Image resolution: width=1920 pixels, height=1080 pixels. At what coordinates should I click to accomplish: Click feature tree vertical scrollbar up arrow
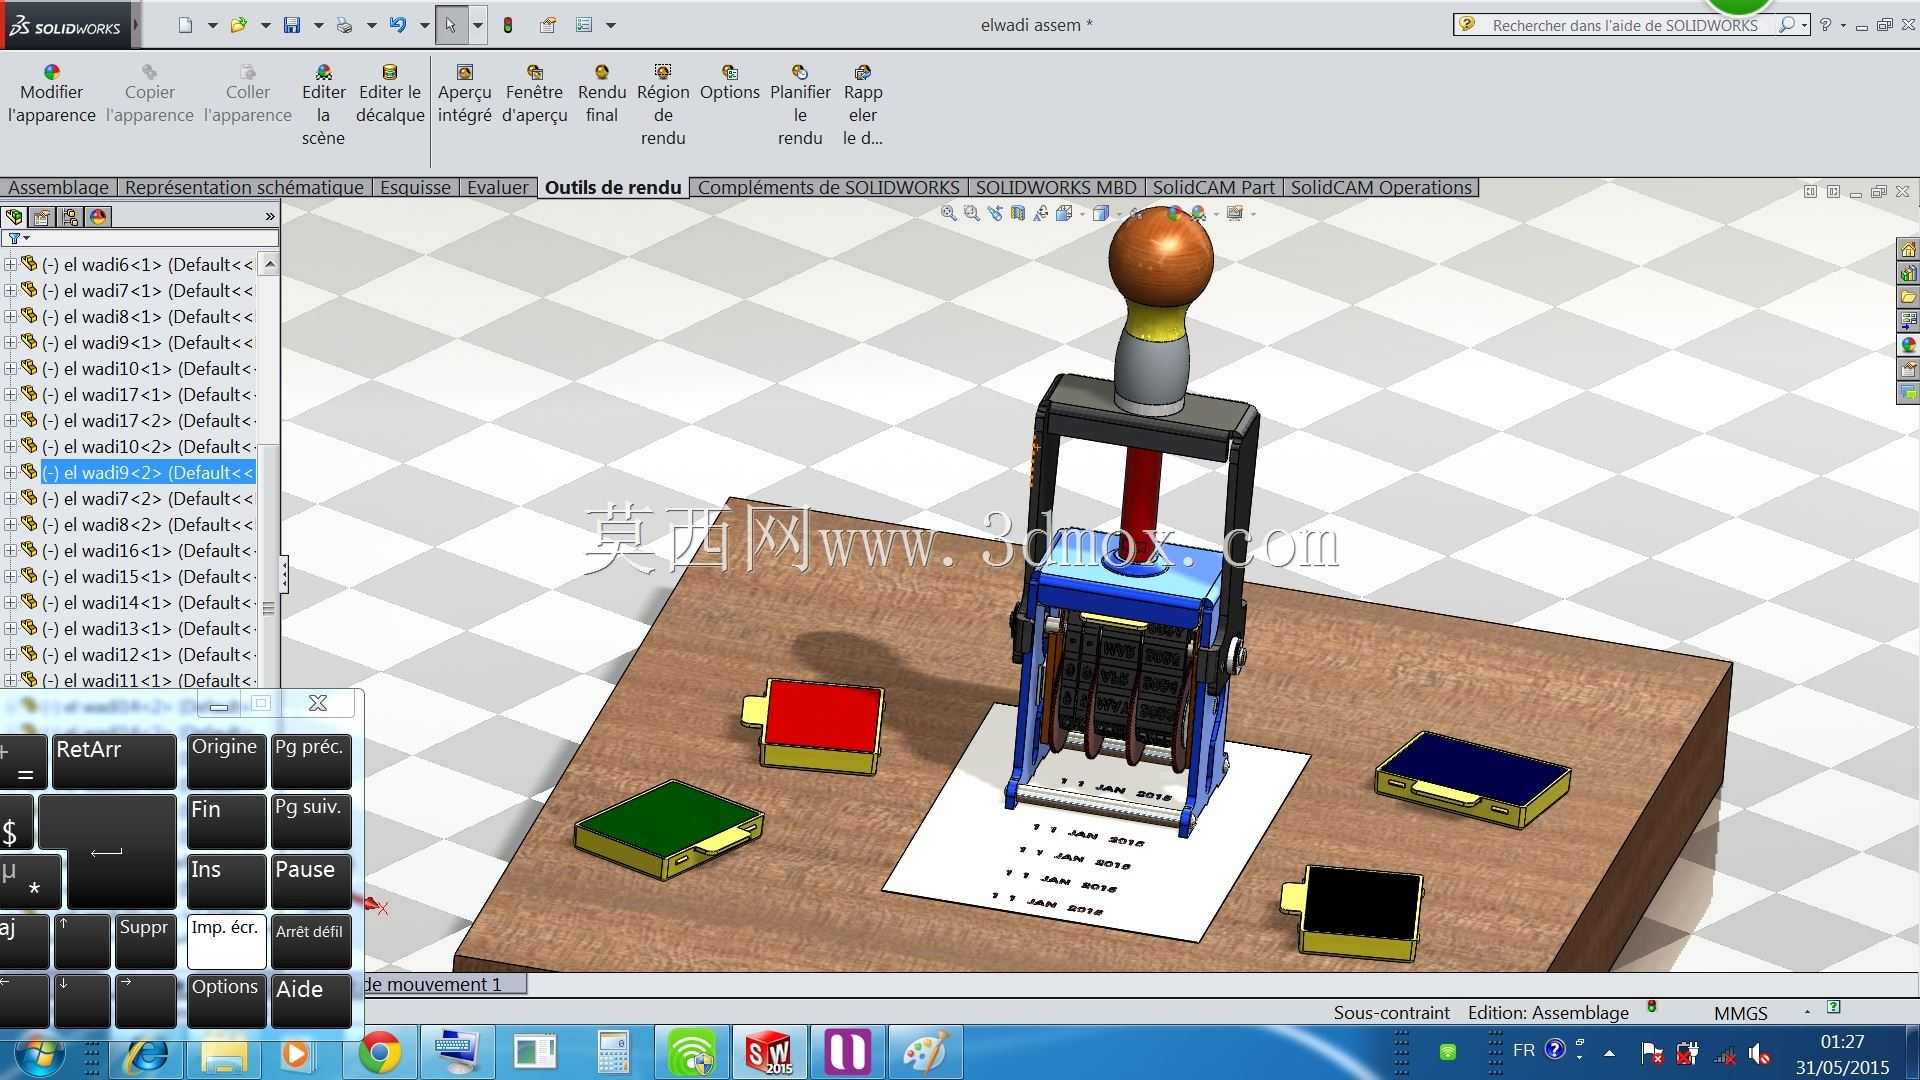(x=269, y=265)
